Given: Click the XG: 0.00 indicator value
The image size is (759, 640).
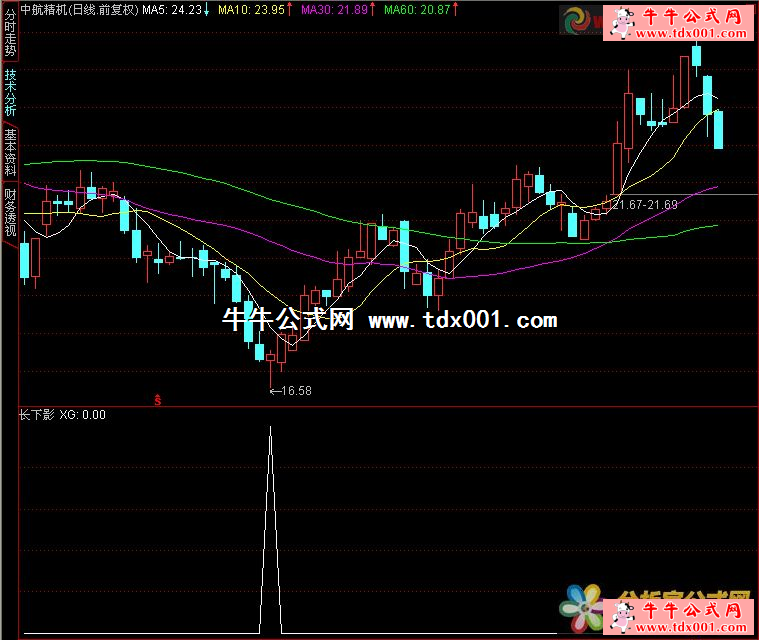Looking at the screenshot, I should pos(82,415).
